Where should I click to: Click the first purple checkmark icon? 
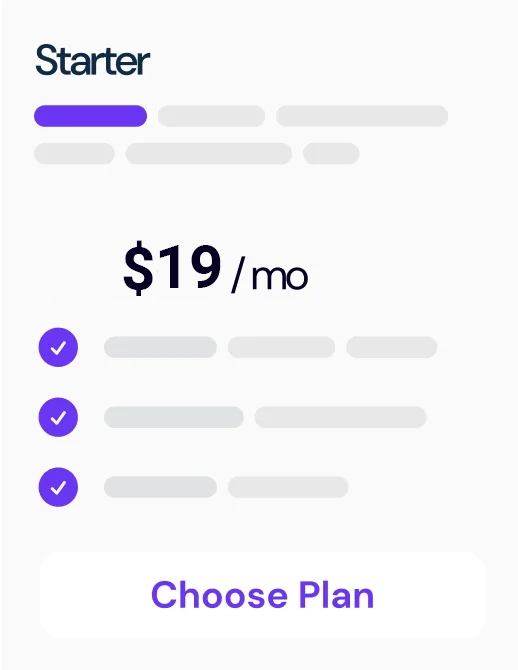click(58, 347)
